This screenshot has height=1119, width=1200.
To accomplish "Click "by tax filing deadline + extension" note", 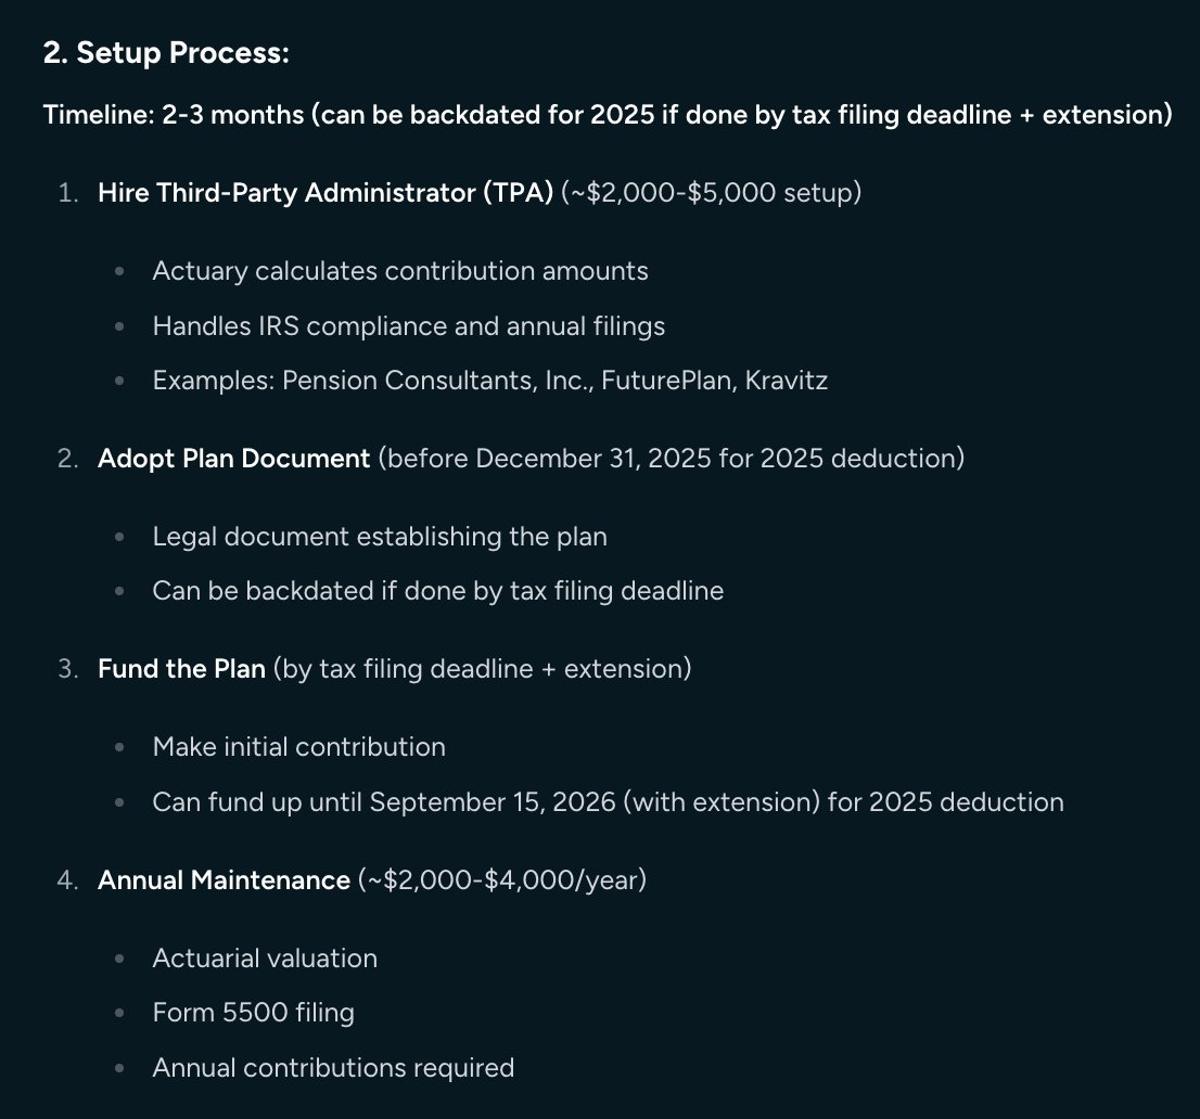I will point(481,669).
